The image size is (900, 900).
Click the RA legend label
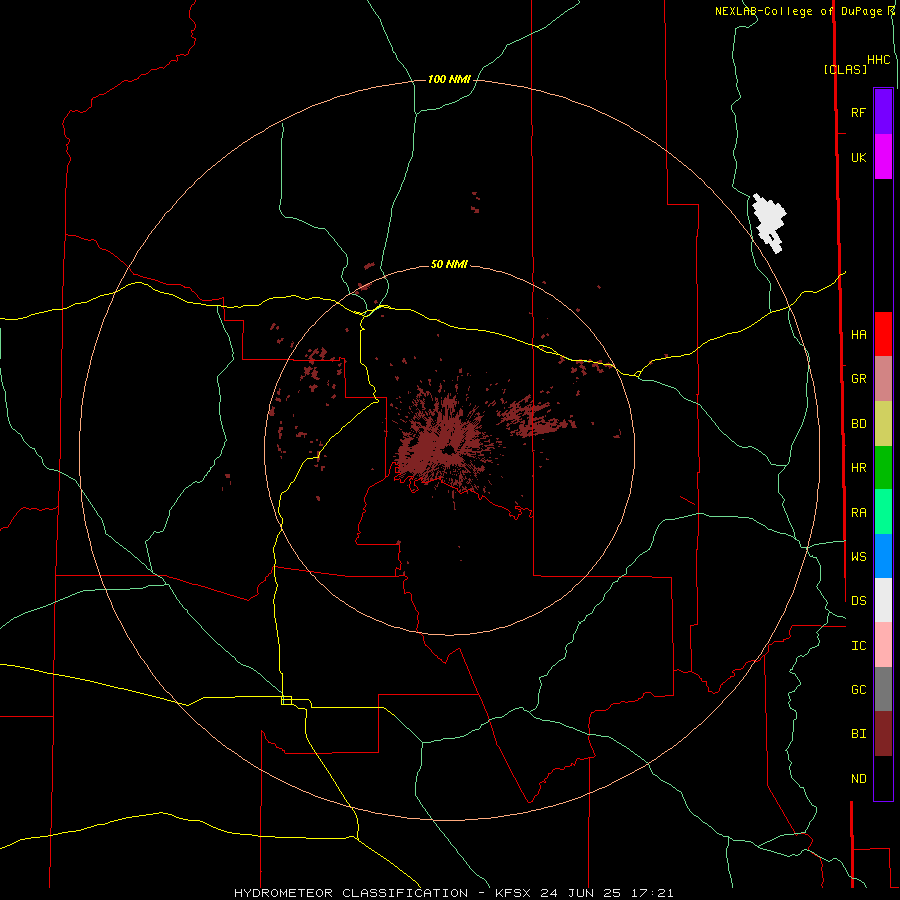pyautogui.click(x=858, y=513)
